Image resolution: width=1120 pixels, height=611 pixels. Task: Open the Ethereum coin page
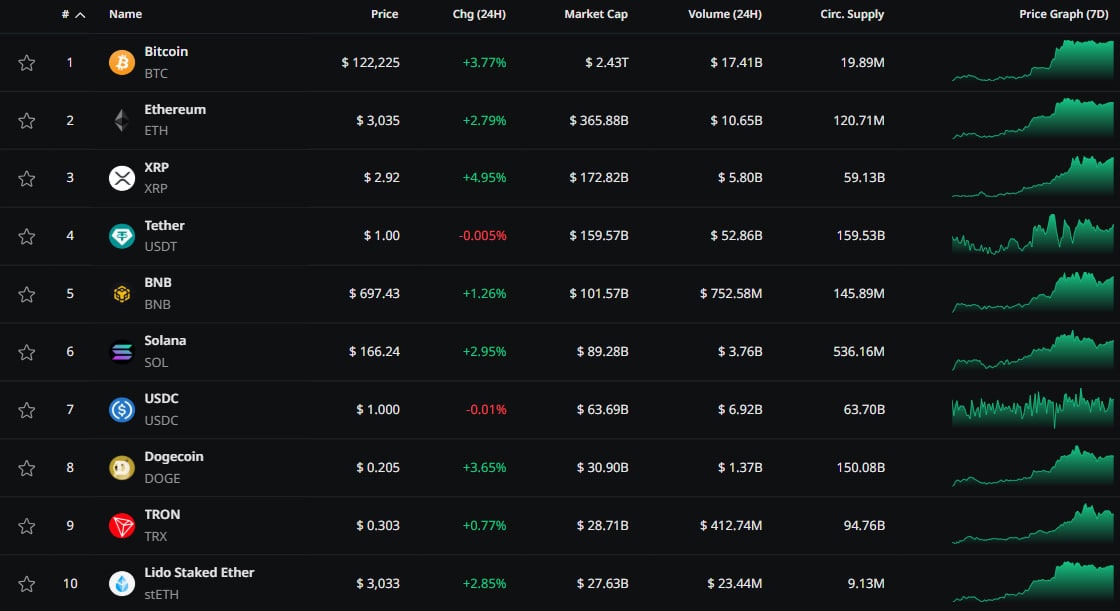pyautogui.click(x=175, y=109)
